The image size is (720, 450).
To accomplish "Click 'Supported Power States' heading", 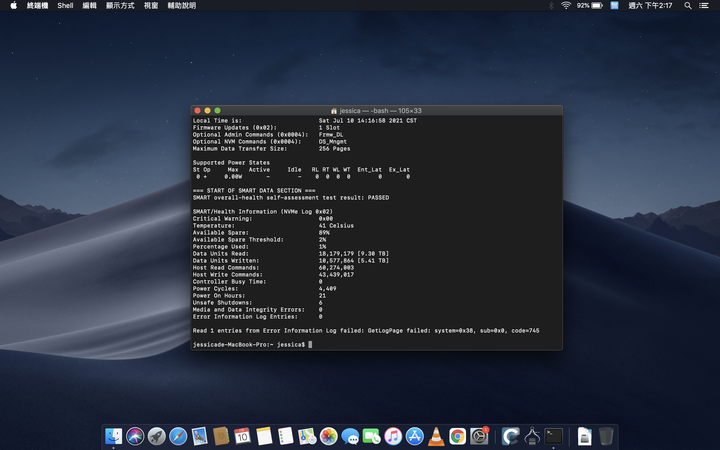I will point(231,163).
